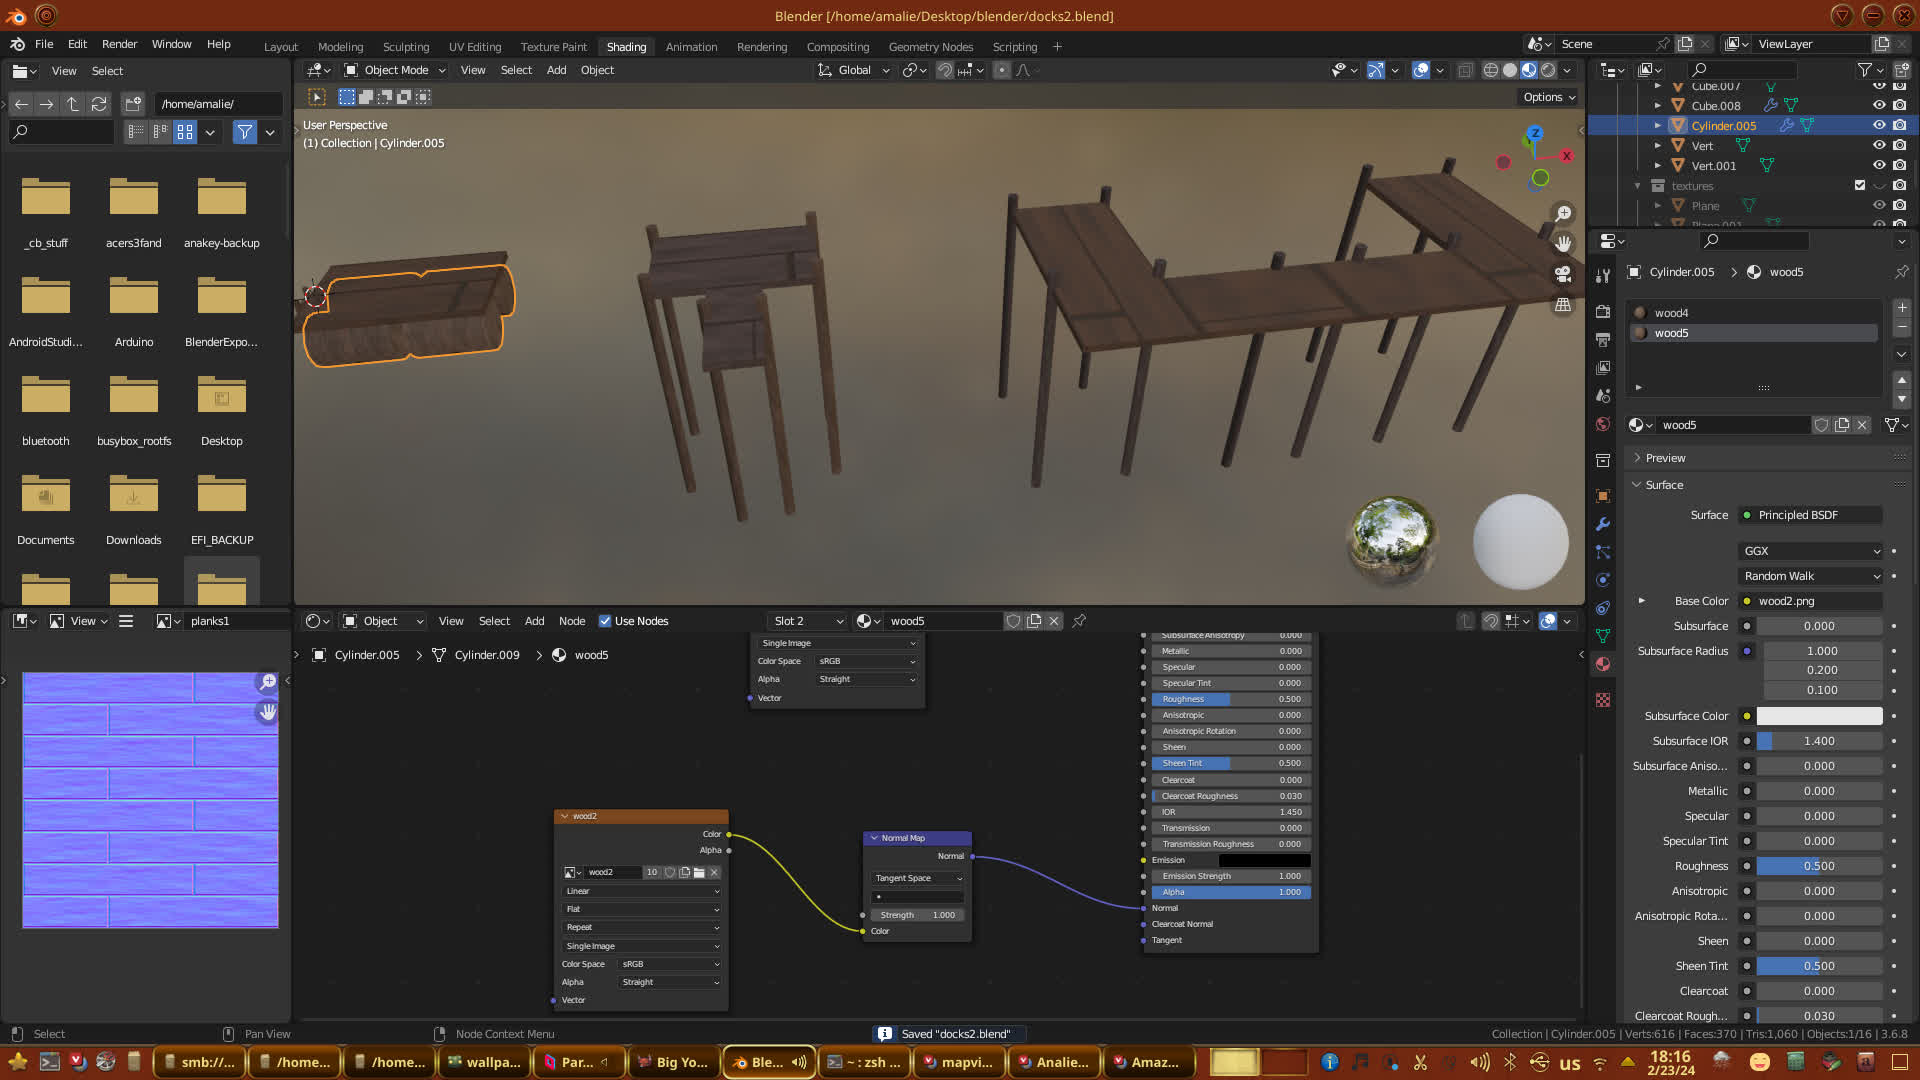
Task: Open the Object Mode dropdown
Action: [x=395, y=70]
